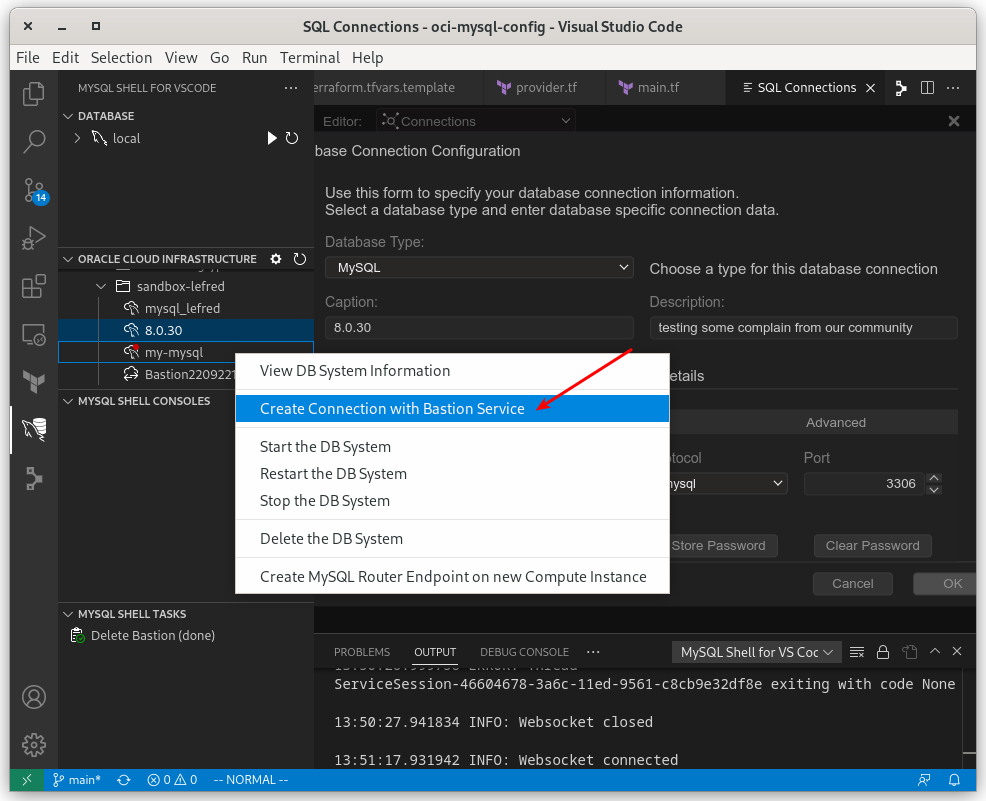The height and width of the screenshot is (801, 986).
Task: Open the output channel selector dropdown
Action: [x=756, y=653]
